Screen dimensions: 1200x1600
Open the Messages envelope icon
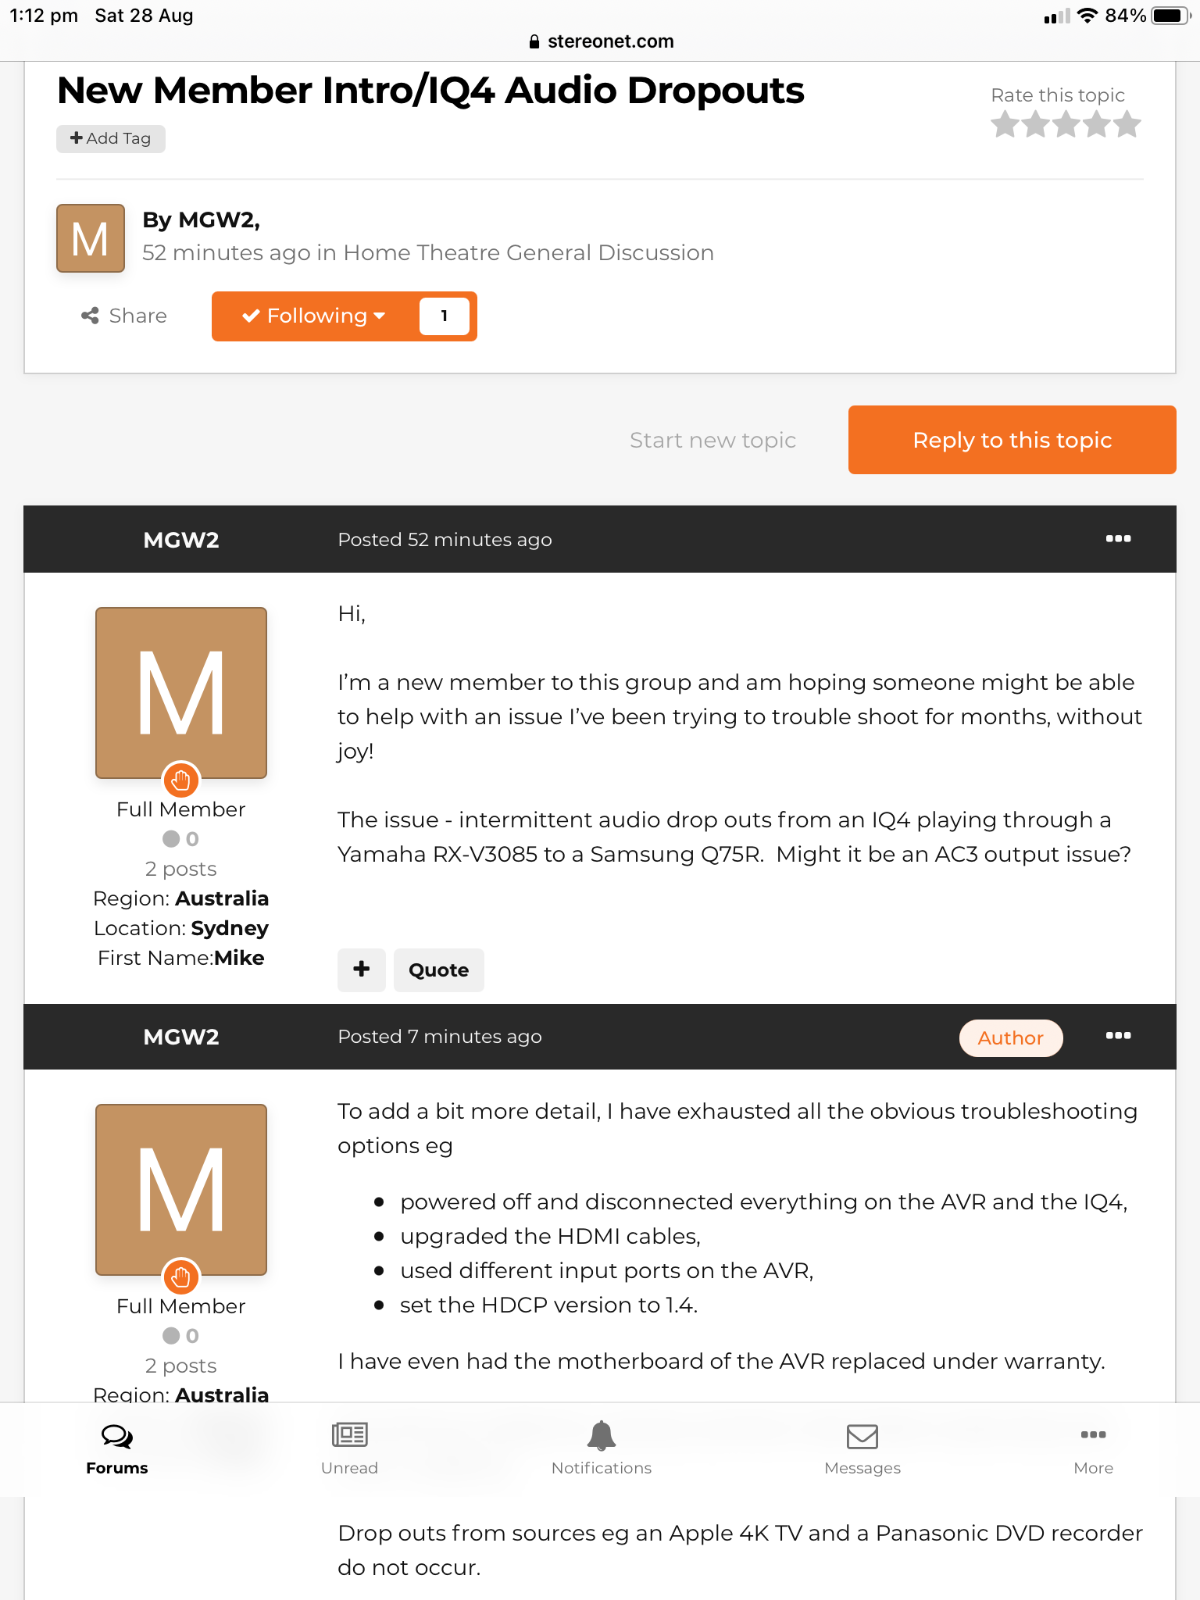[862, 1437]
